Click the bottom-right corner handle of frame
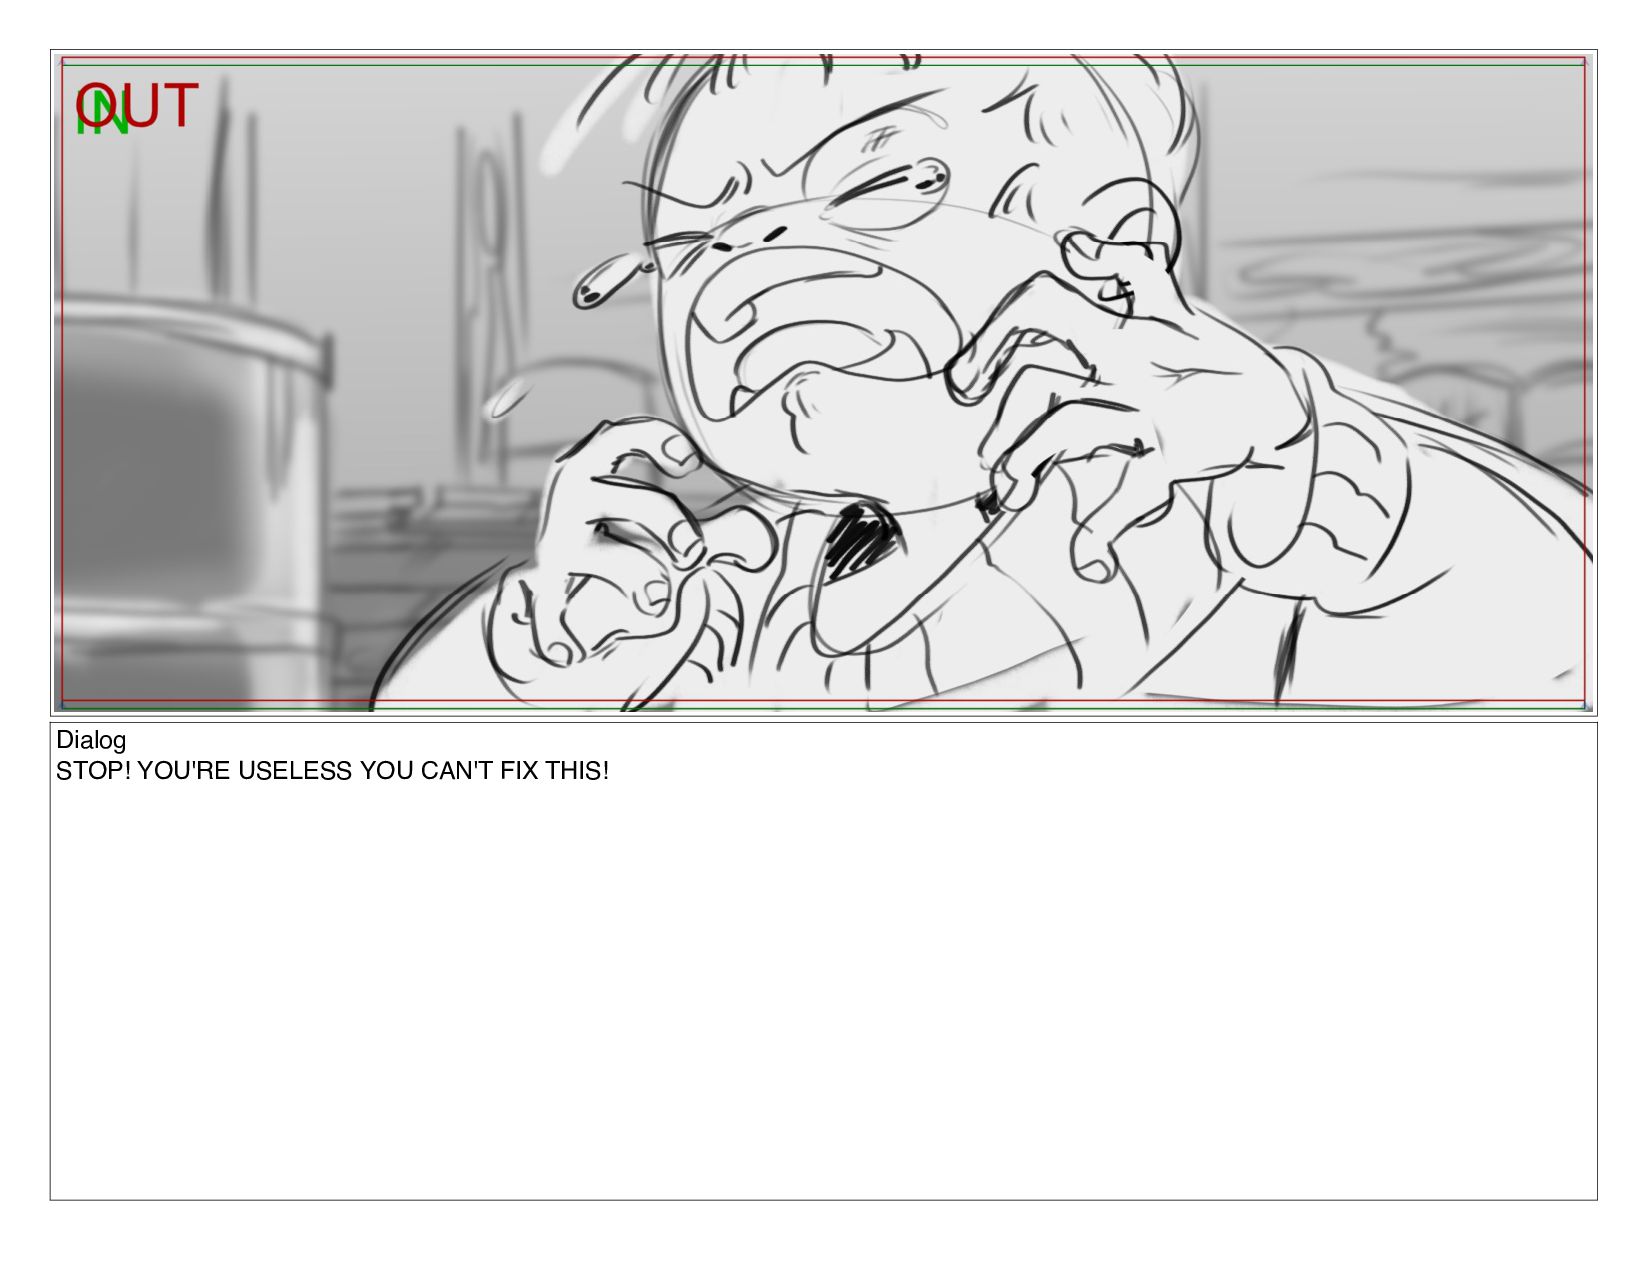This screenshot has height=1275, width=1650. coord(1587,706)
